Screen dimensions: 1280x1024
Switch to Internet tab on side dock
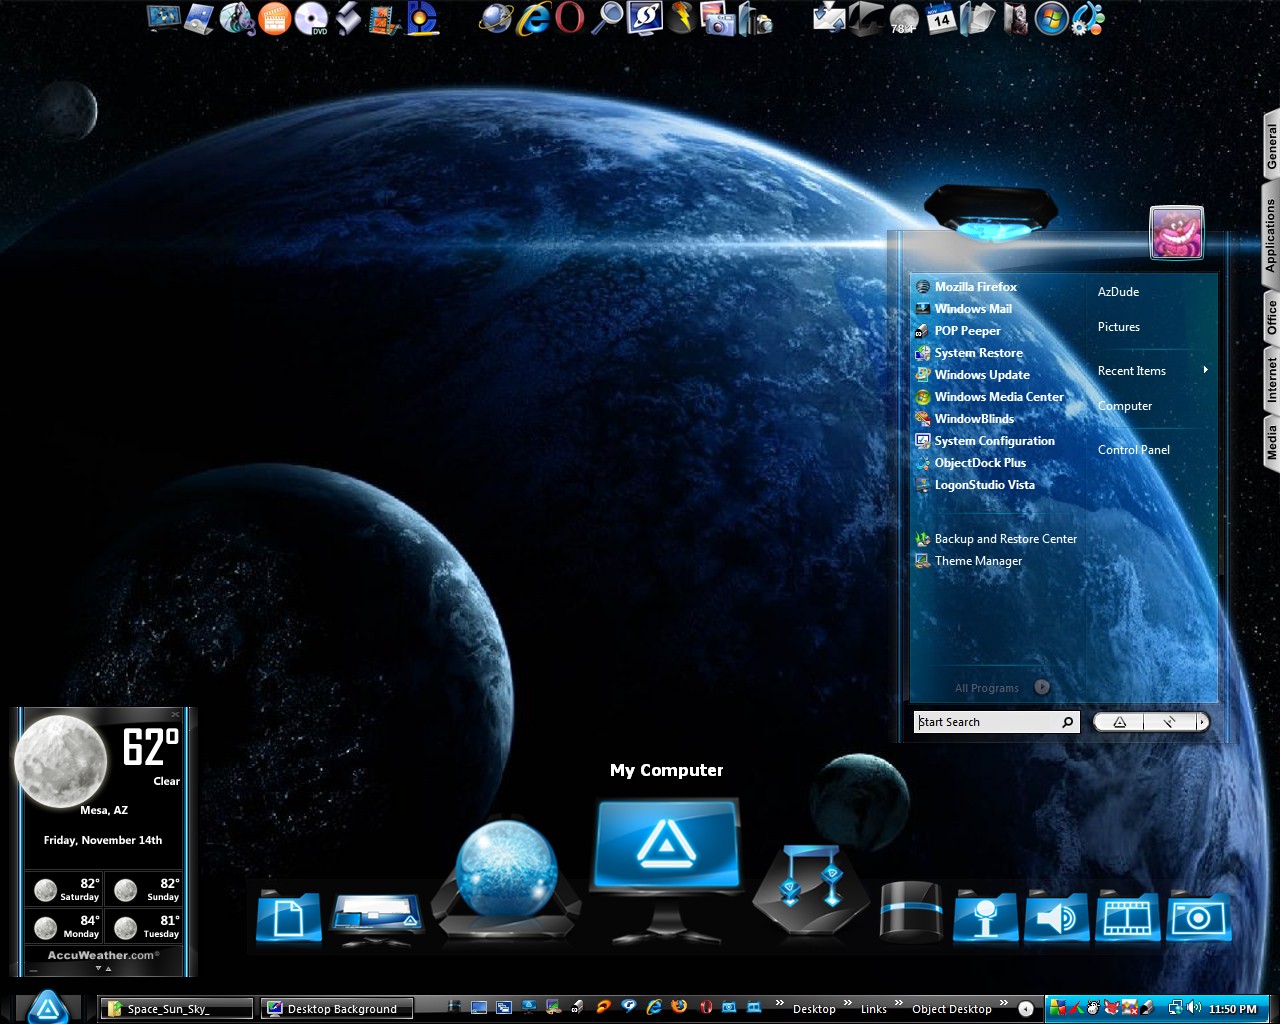pos(1271,379)
